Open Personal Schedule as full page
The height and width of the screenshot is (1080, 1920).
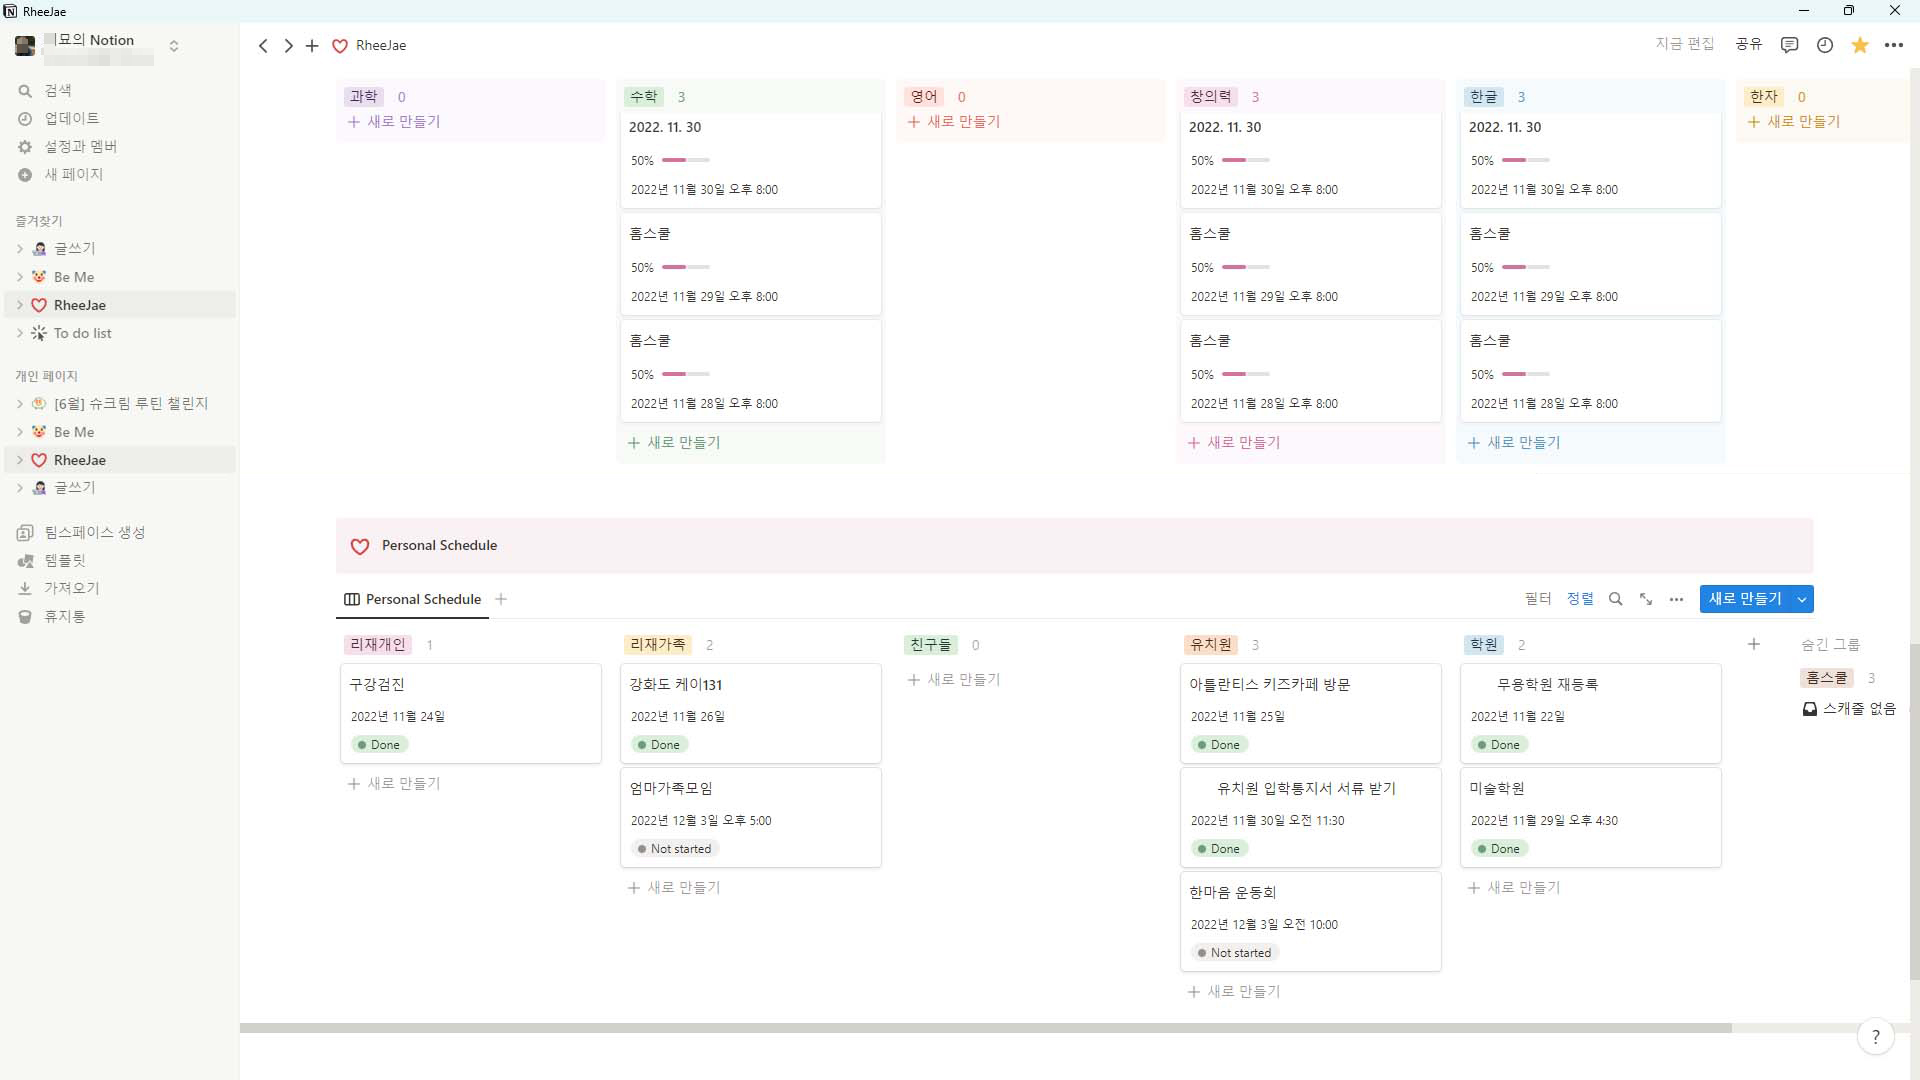[x=1646, y=599]
